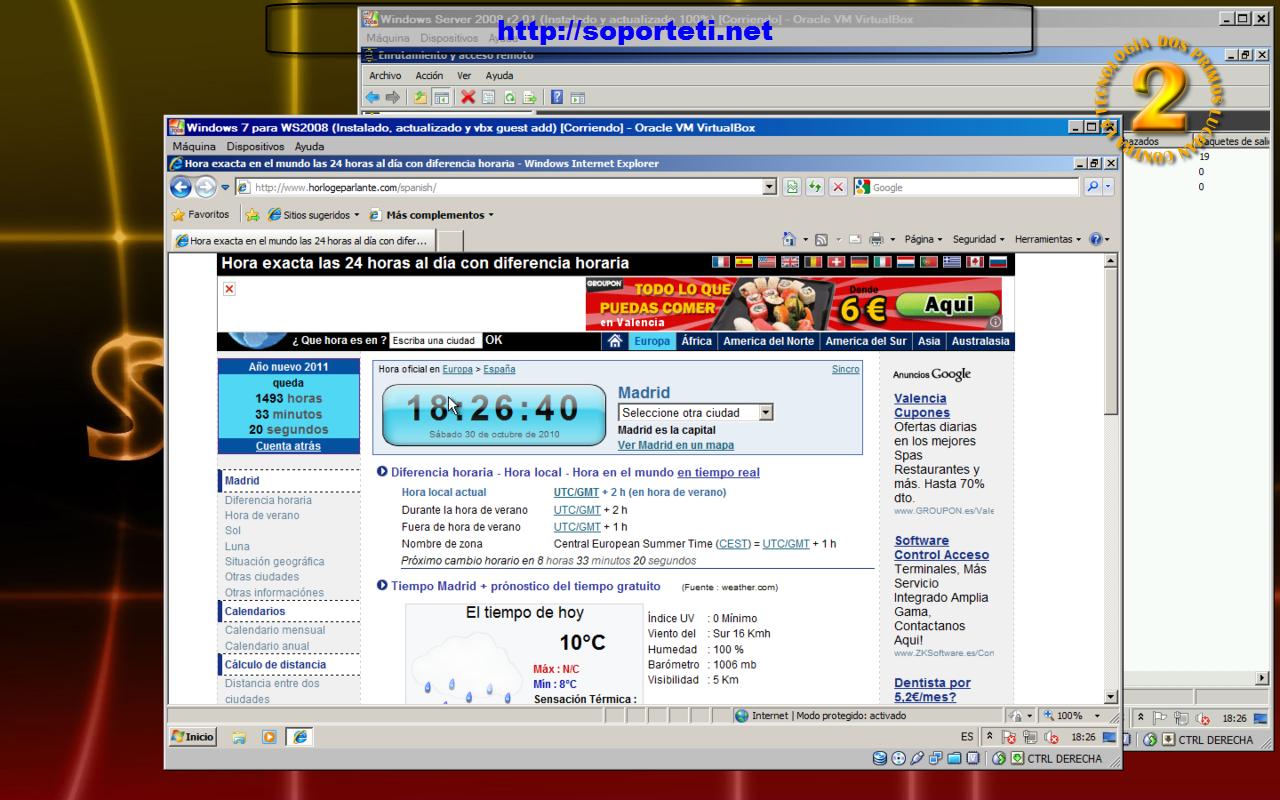Click the 'Escriba una ciudad' input field
Image resolution: width=1280 pixels, height=800 pixels.
coord(435,341)
